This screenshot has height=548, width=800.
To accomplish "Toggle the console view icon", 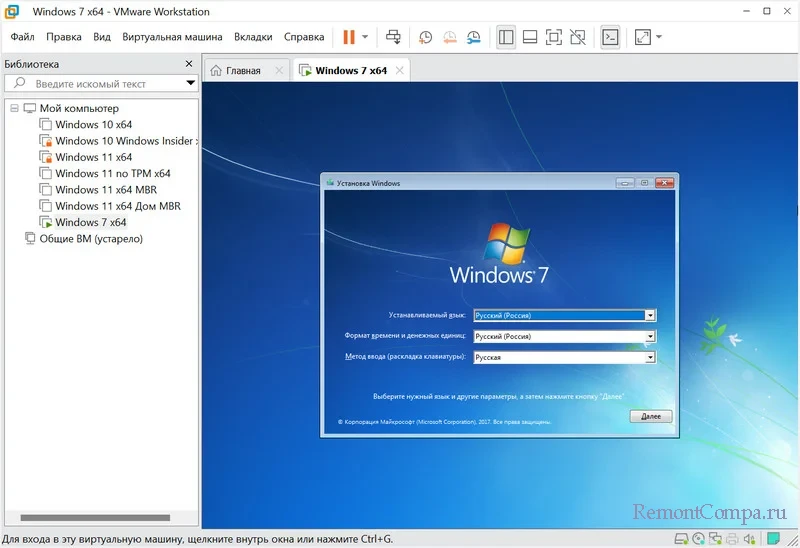I will pos(610,37).
